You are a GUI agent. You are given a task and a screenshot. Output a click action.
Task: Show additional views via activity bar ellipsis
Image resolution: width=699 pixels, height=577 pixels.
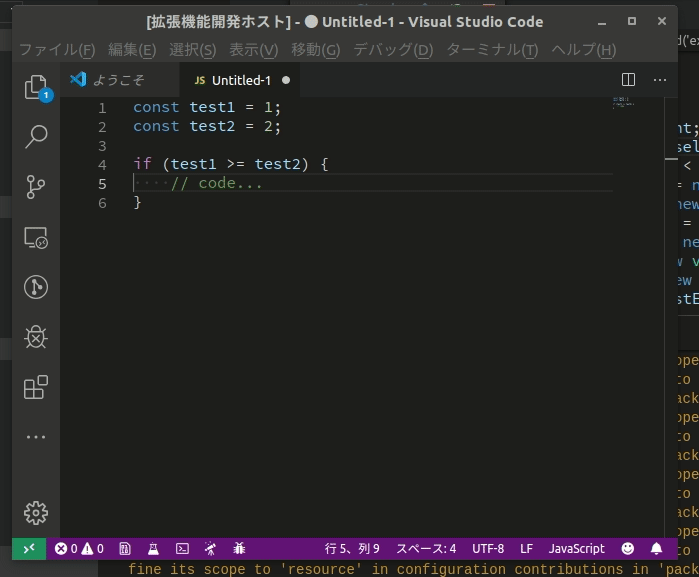[x=36, y=437]
